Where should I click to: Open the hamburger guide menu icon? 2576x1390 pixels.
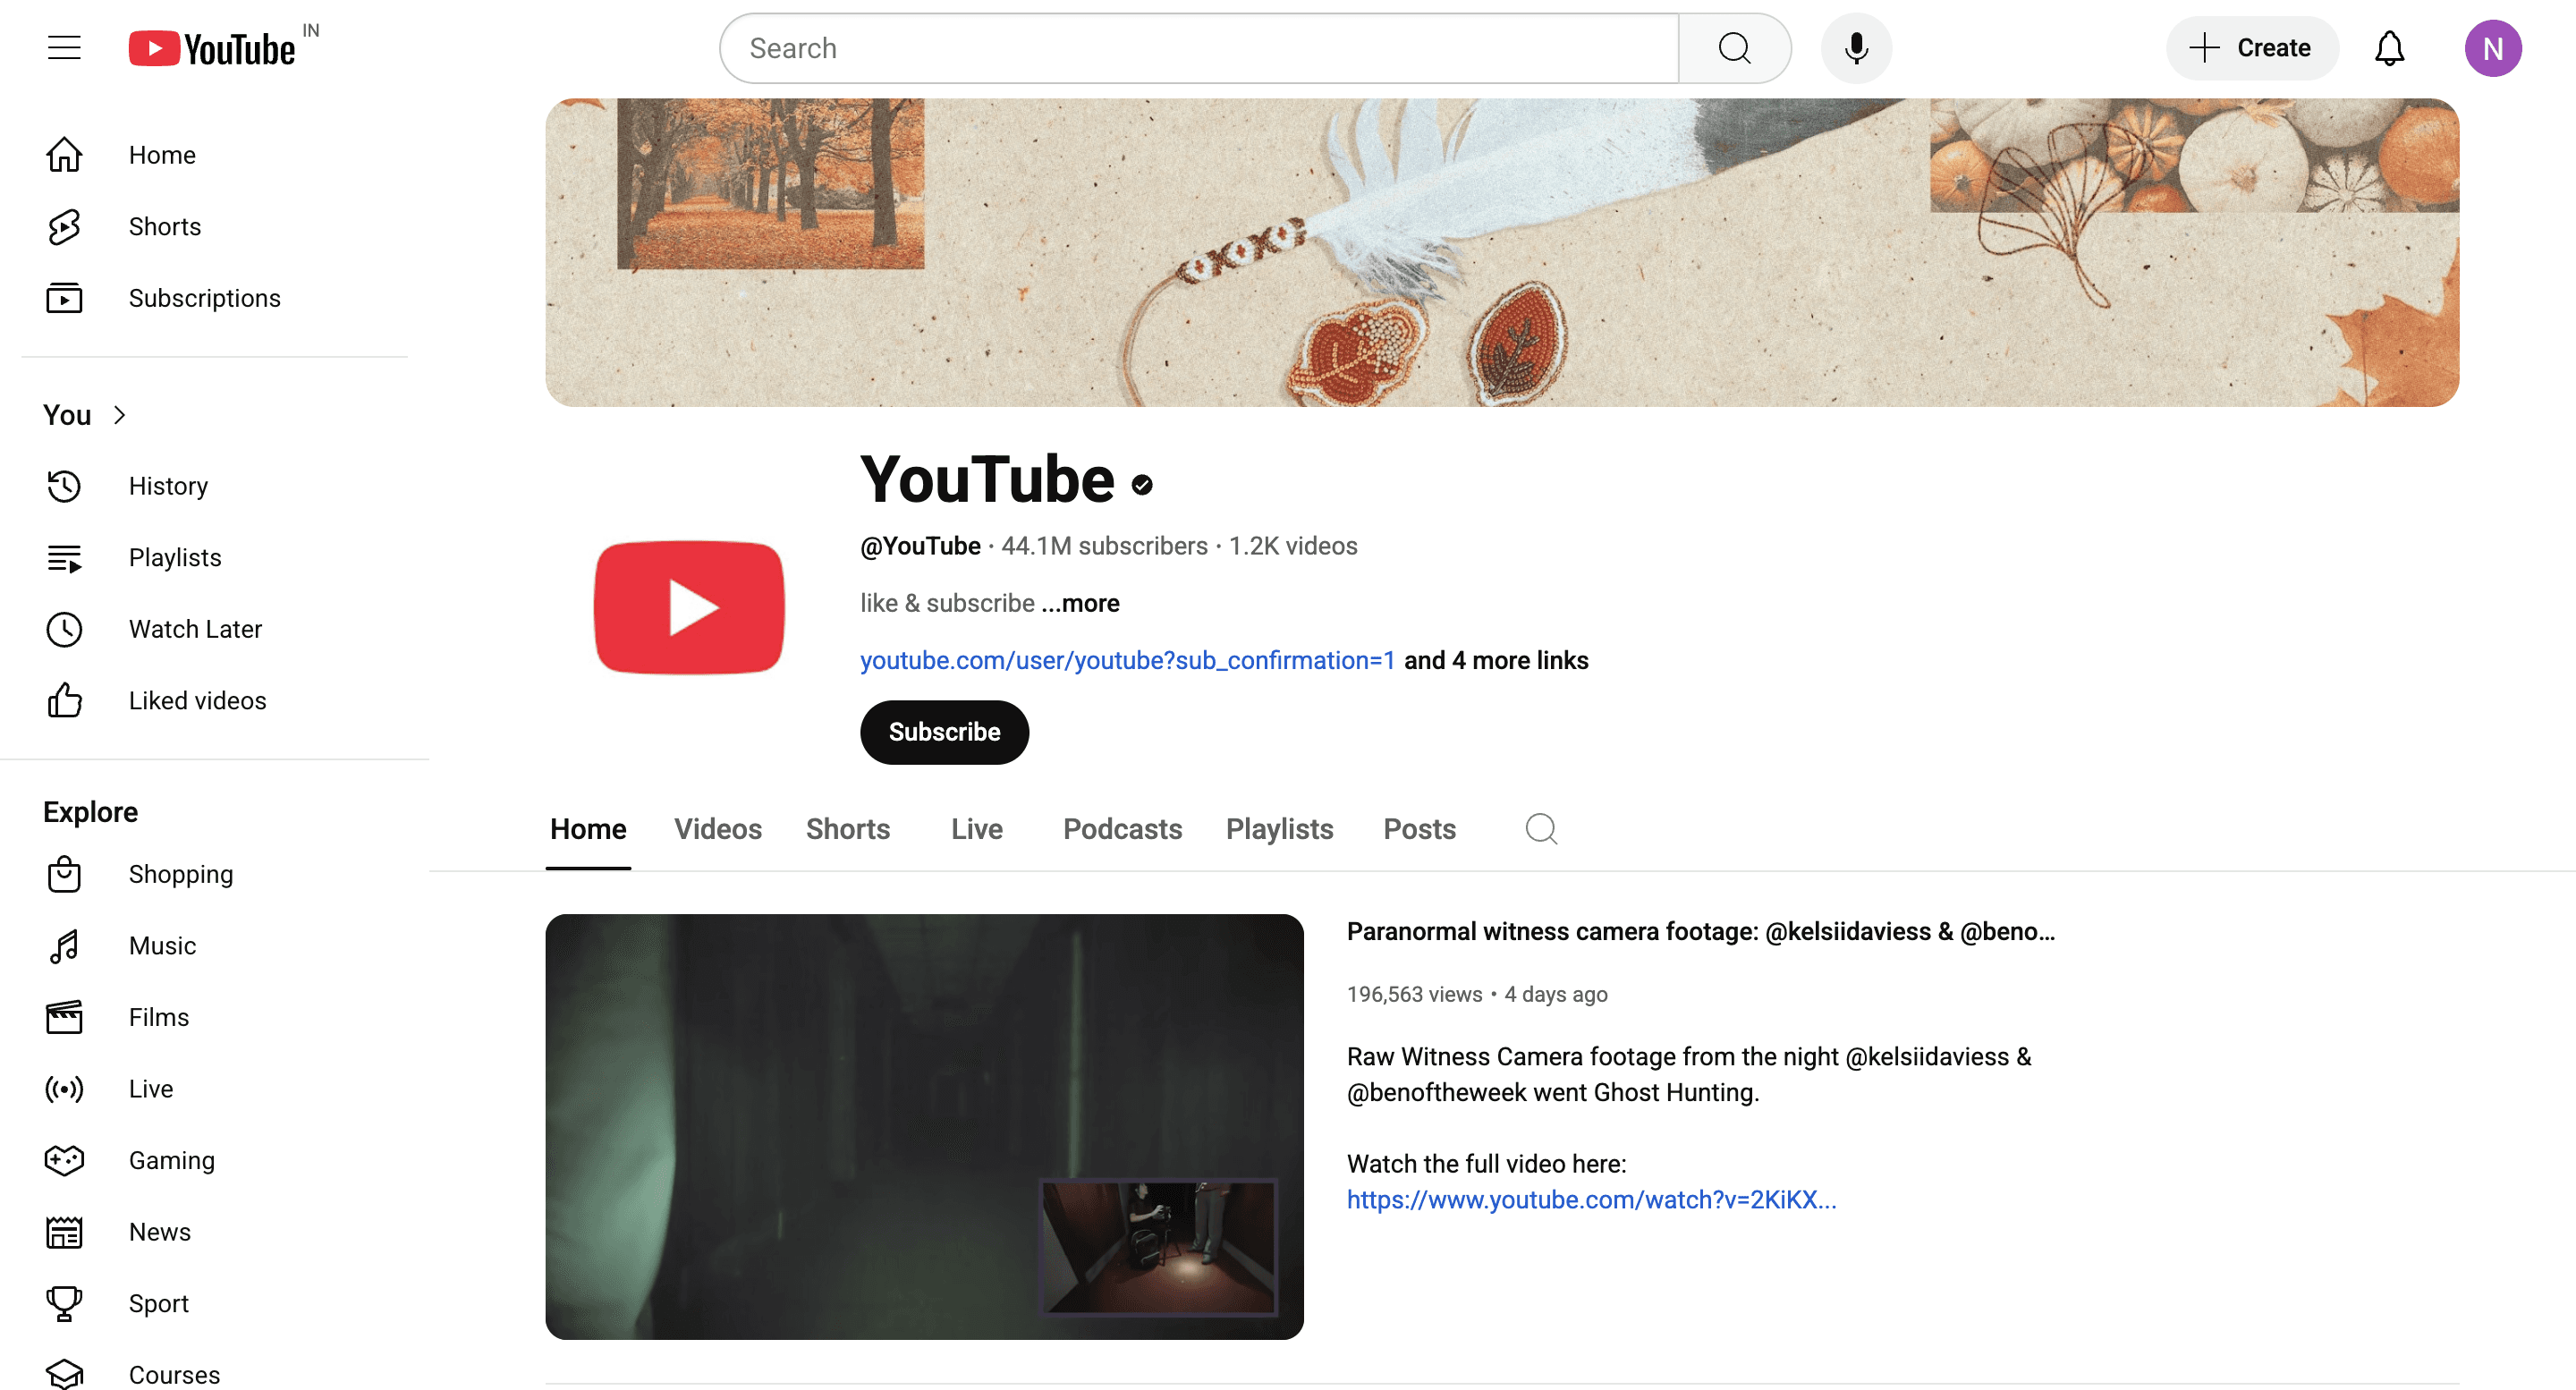click(x=64, y=48)
